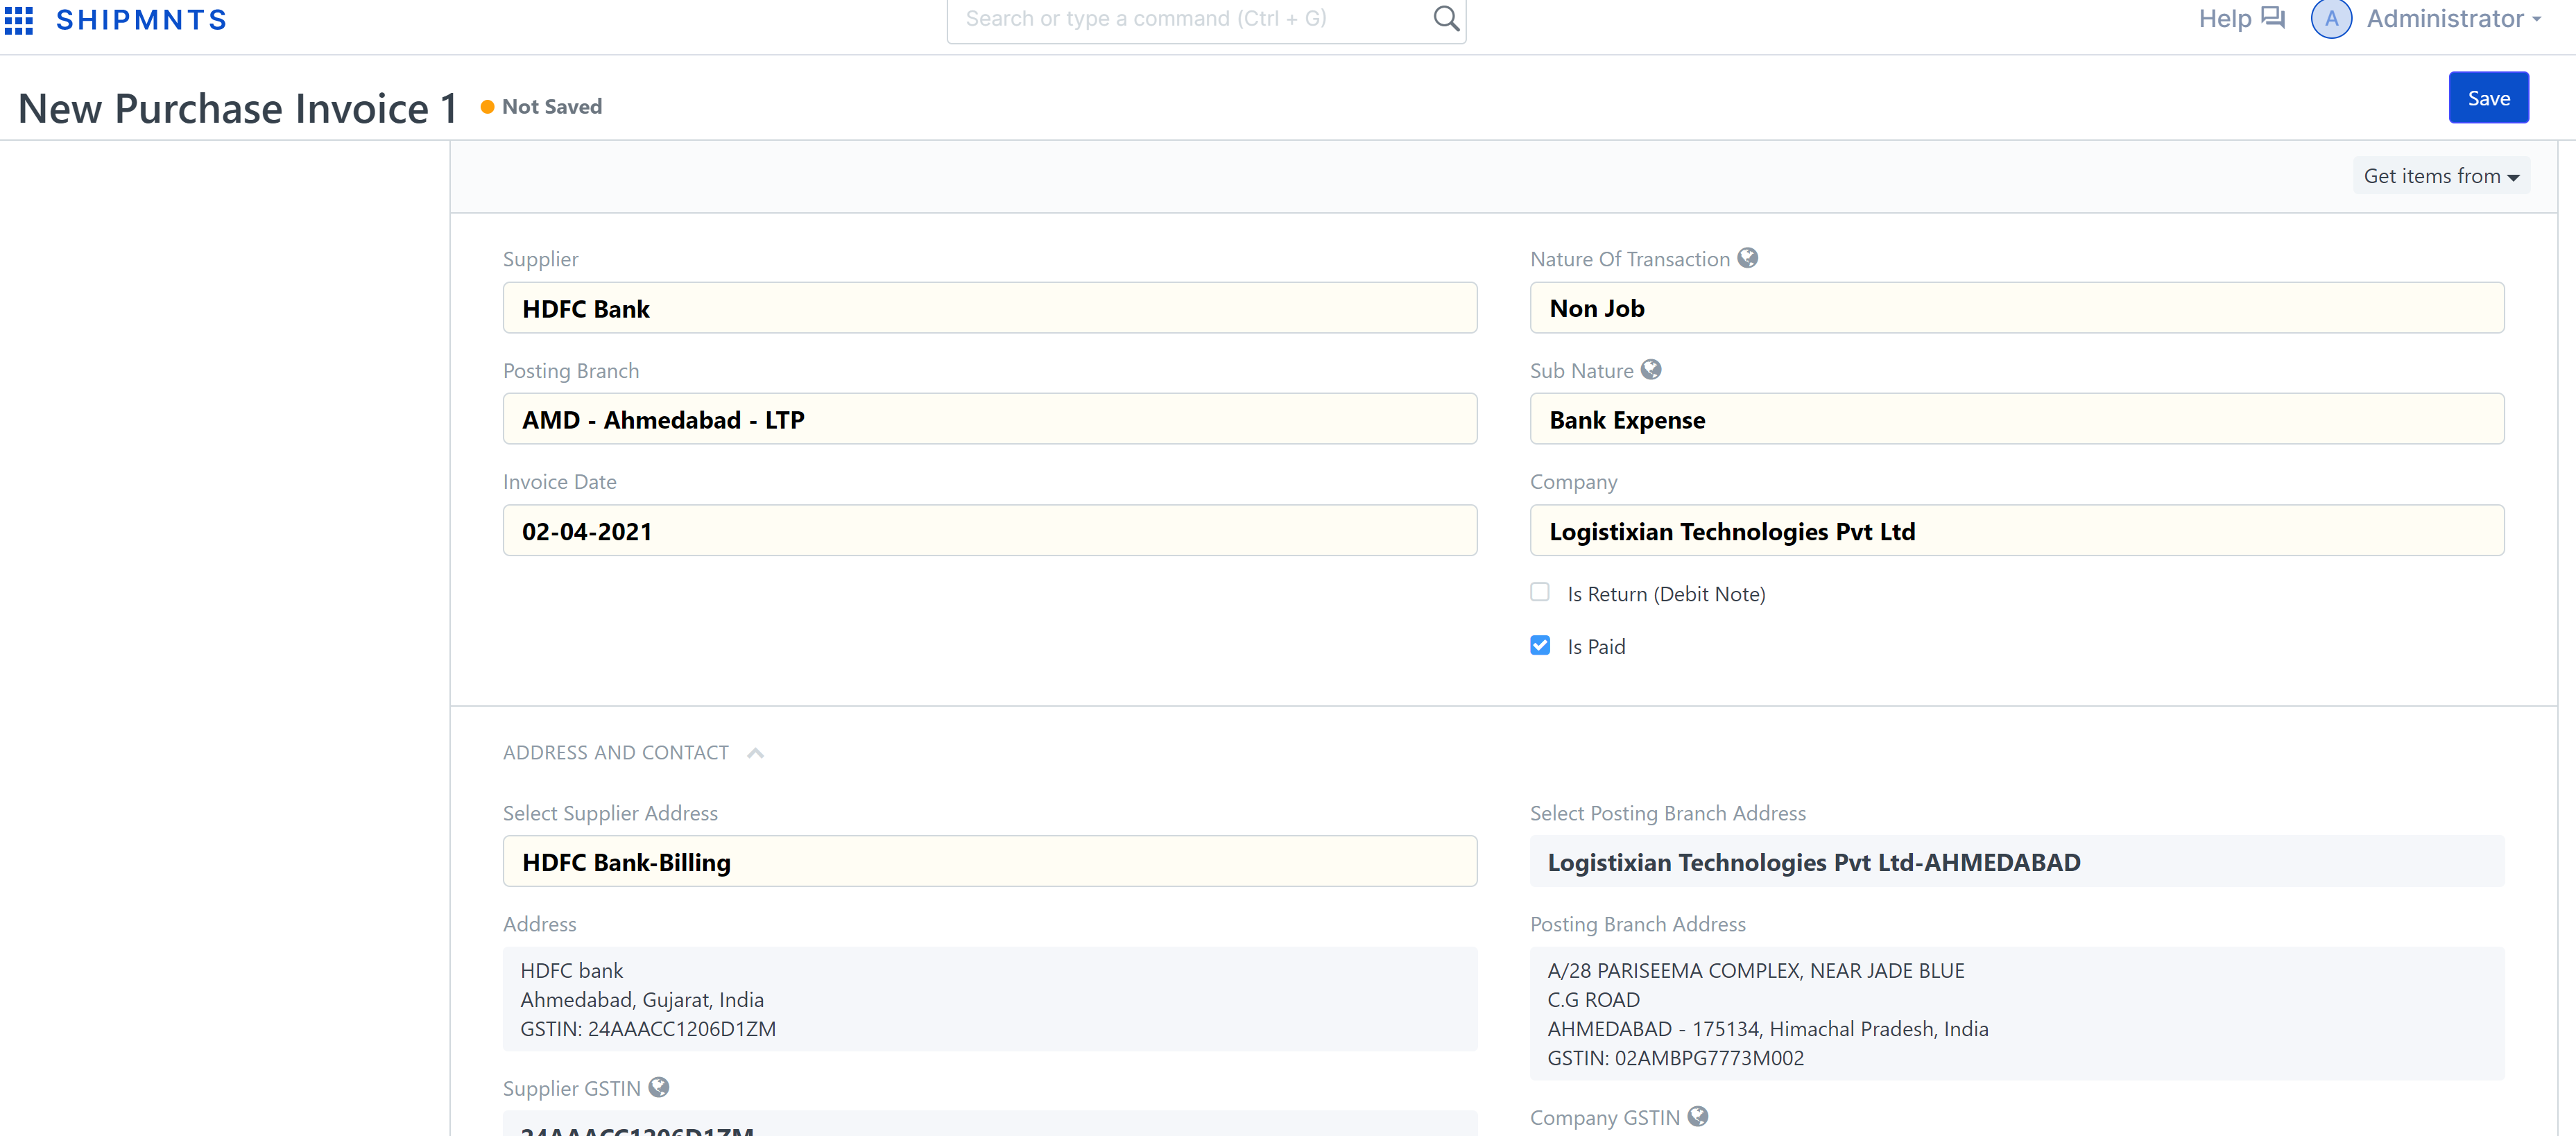Viewport: 2576px width, 1136px height.
Task: Open the Get items from dropdown
Action: point(2441,176)
